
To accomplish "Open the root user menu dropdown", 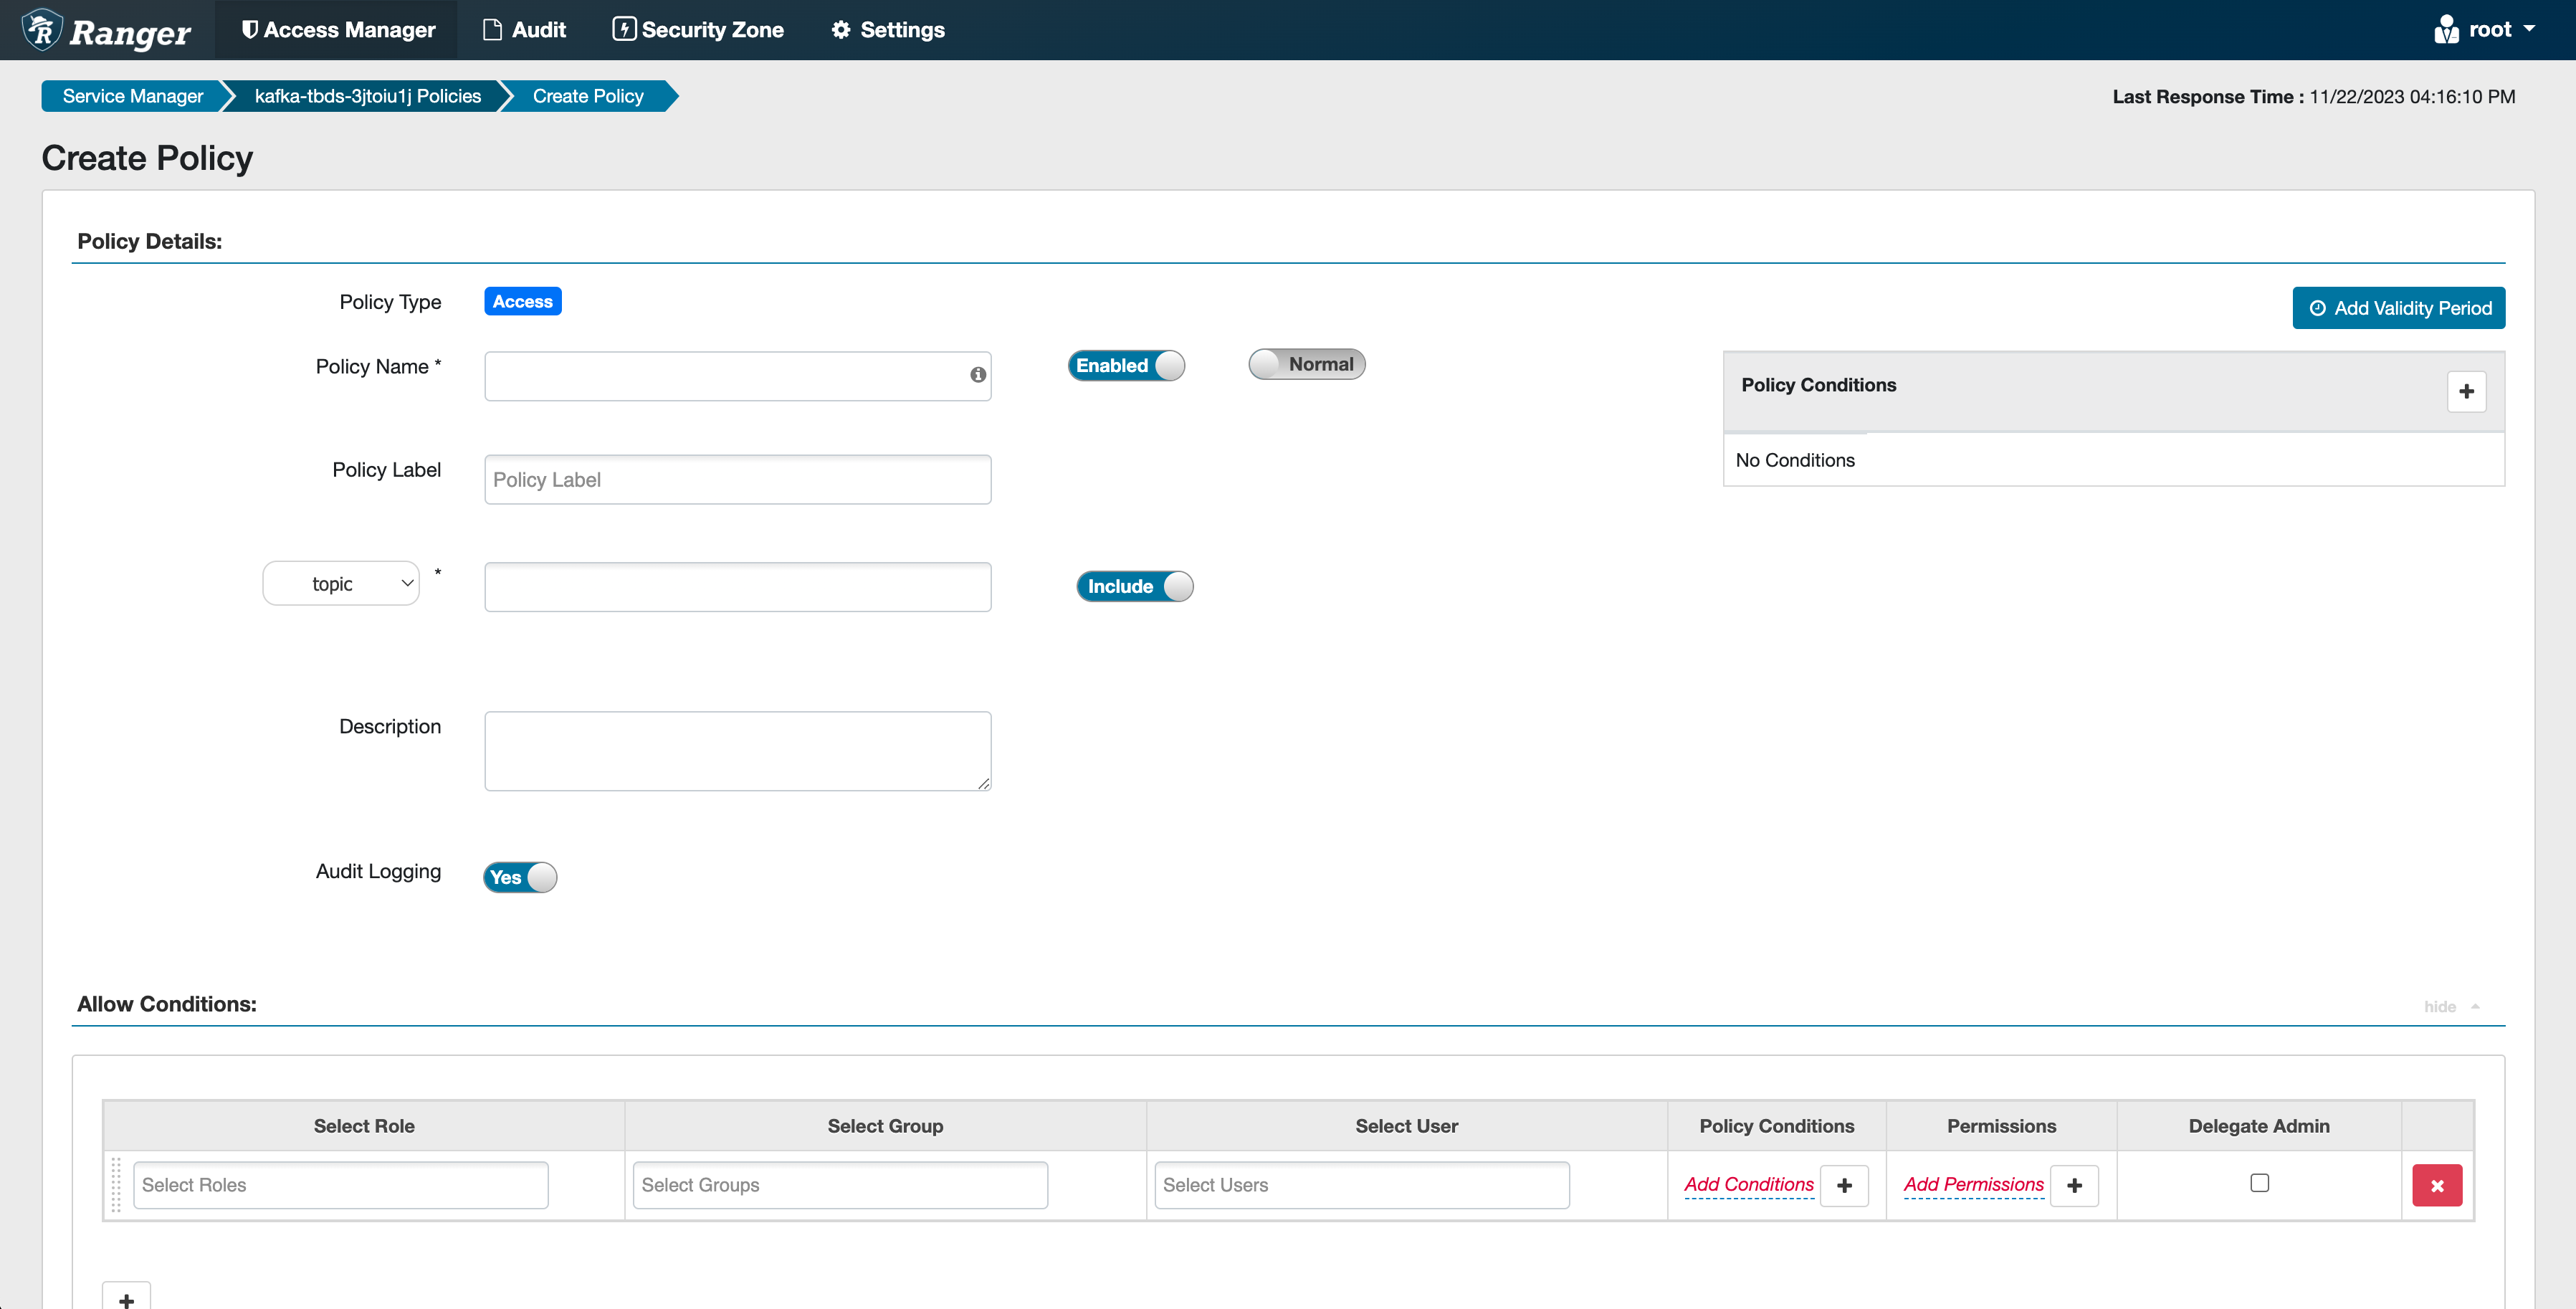I will [x=2486, y=30].
